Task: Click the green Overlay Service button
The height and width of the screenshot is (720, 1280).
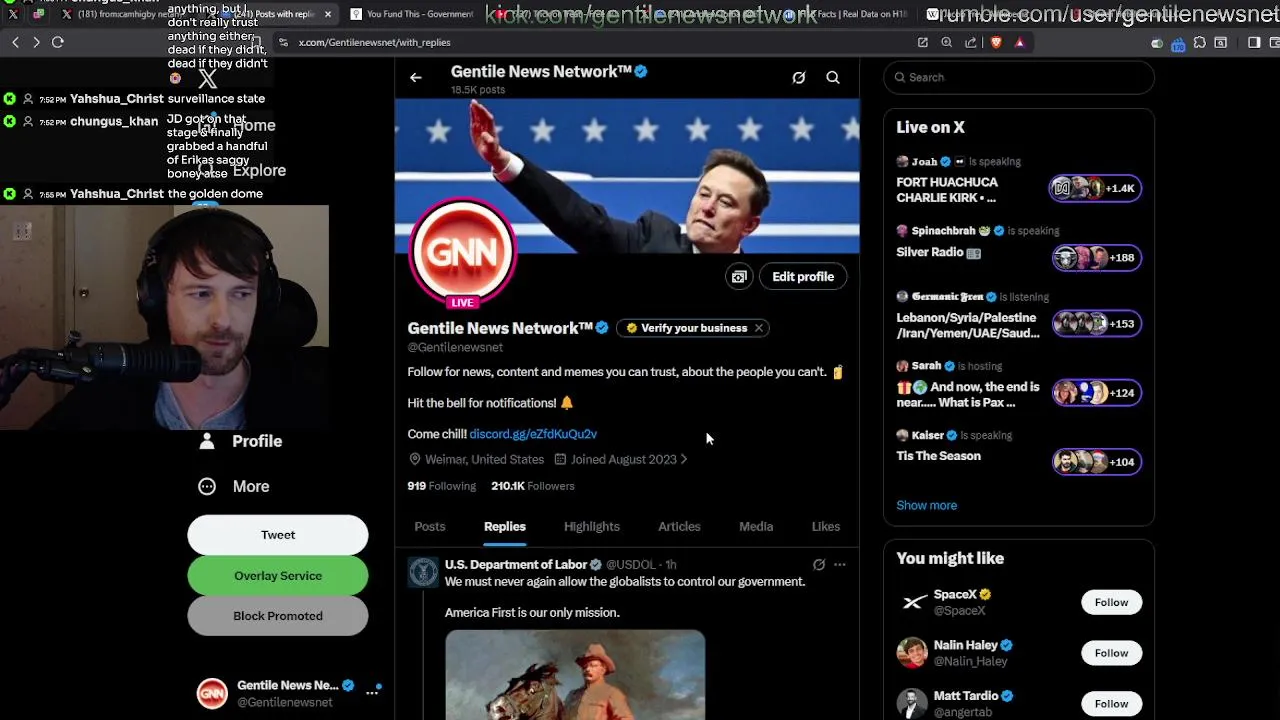Action: pos(278,576)
